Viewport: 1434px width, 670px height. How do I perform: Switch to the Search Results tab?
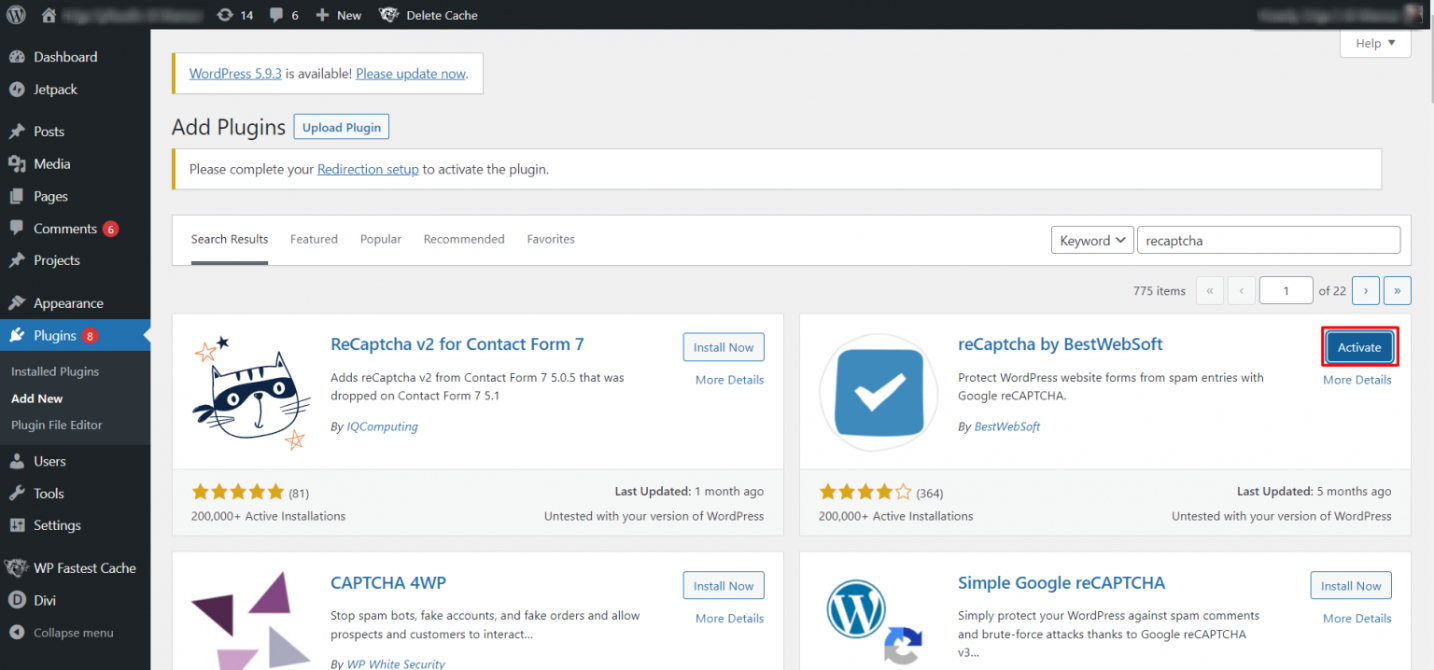(229, 239)
